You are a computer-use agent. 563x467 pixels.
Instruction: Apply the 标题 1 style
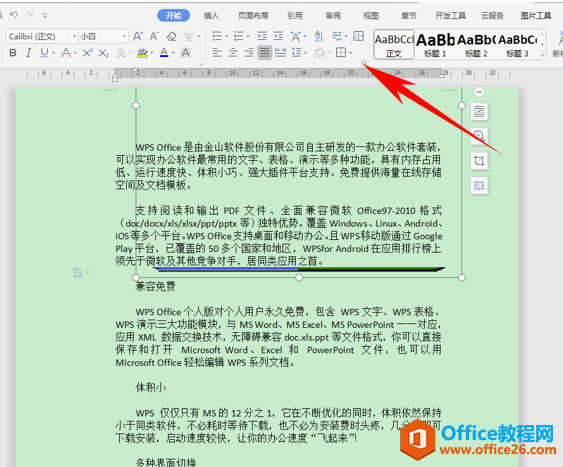435,45
